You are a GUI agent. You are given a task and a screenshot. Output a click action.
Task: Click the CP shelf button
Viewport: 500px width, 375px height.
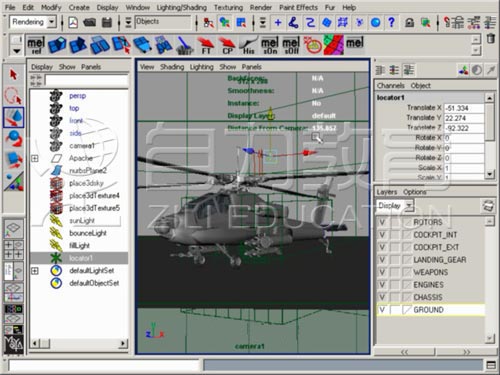coord(227,46)
